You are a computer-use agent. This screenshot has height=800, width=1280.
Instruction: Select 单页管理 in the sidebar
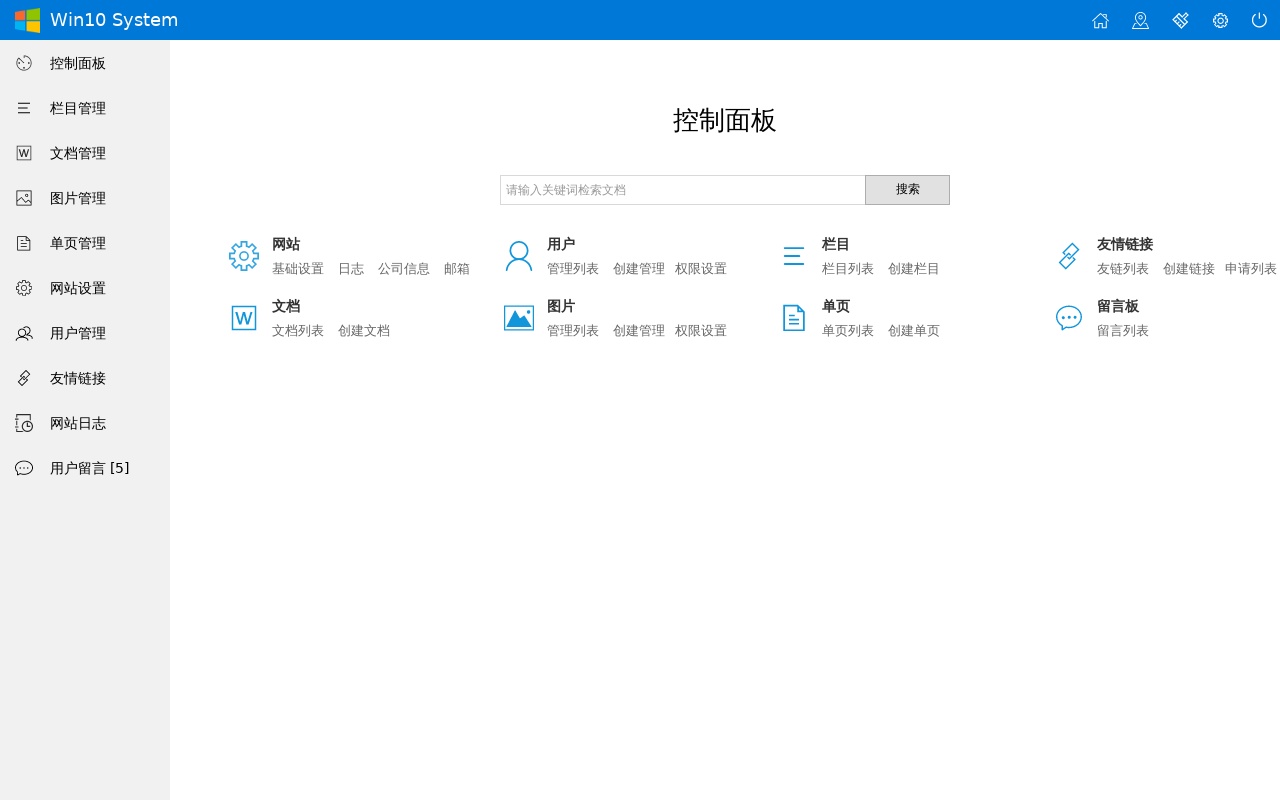78,243
